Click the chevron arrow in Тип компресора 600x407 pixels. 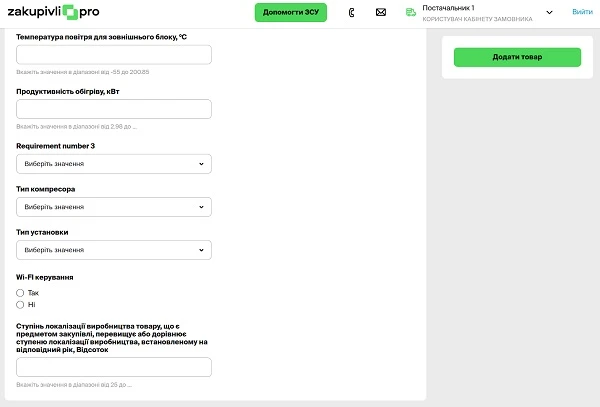pyautogui.click(x=201, y=207)
